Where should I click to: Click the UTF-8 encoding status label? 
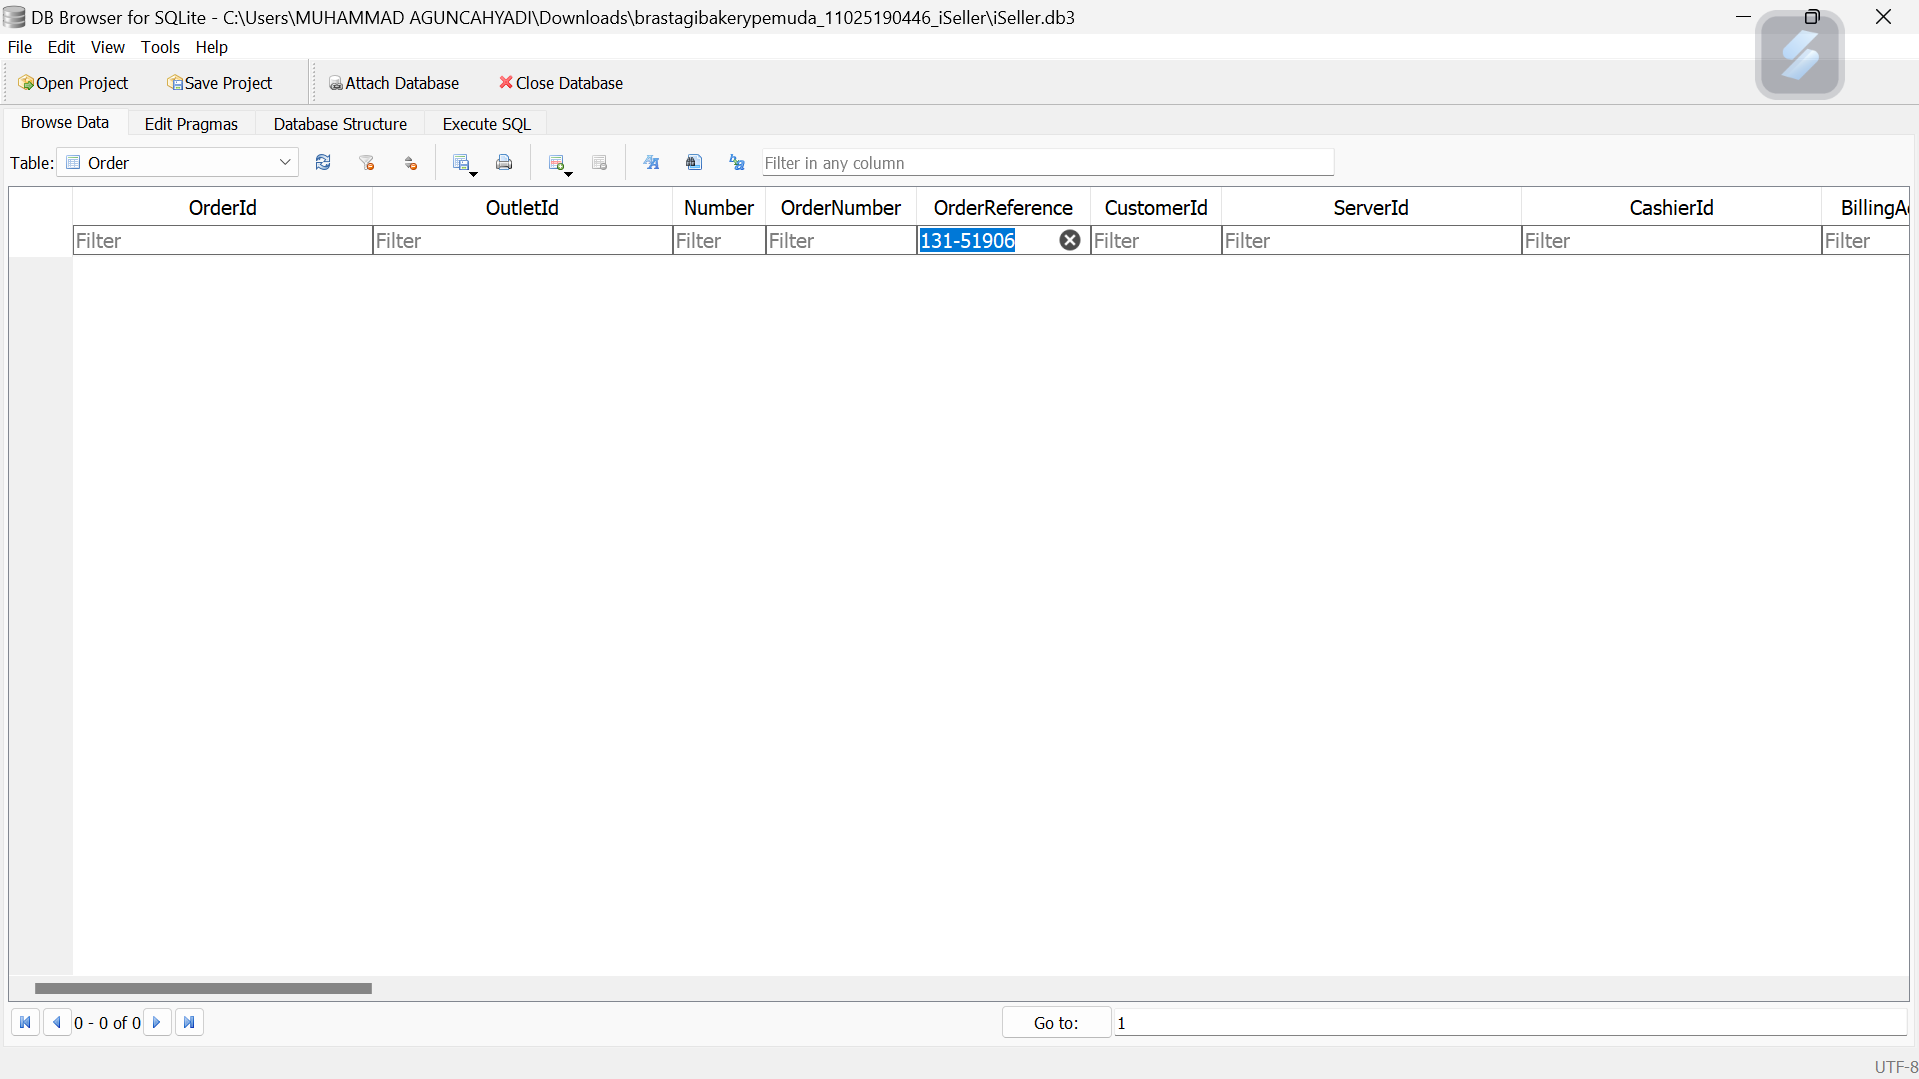coord(1896,1067)
